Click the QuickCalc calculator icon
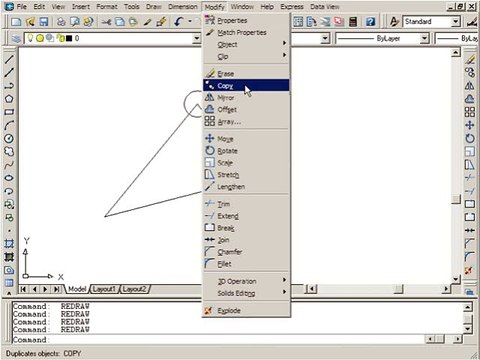480x360 pixels. click(x=353, y=22)
